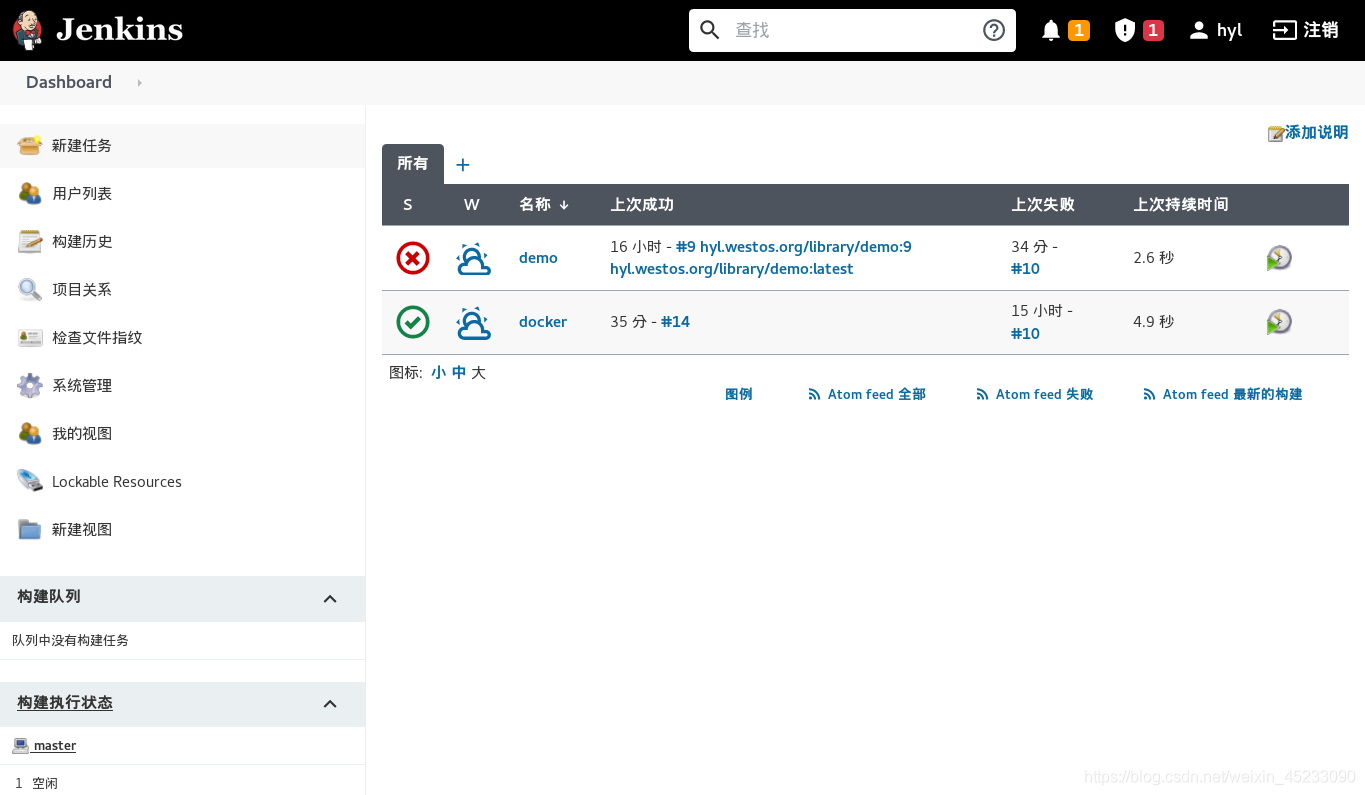1365x795 pixels.
Task: Open demo build #9 image link
Action: coord(794,246)
